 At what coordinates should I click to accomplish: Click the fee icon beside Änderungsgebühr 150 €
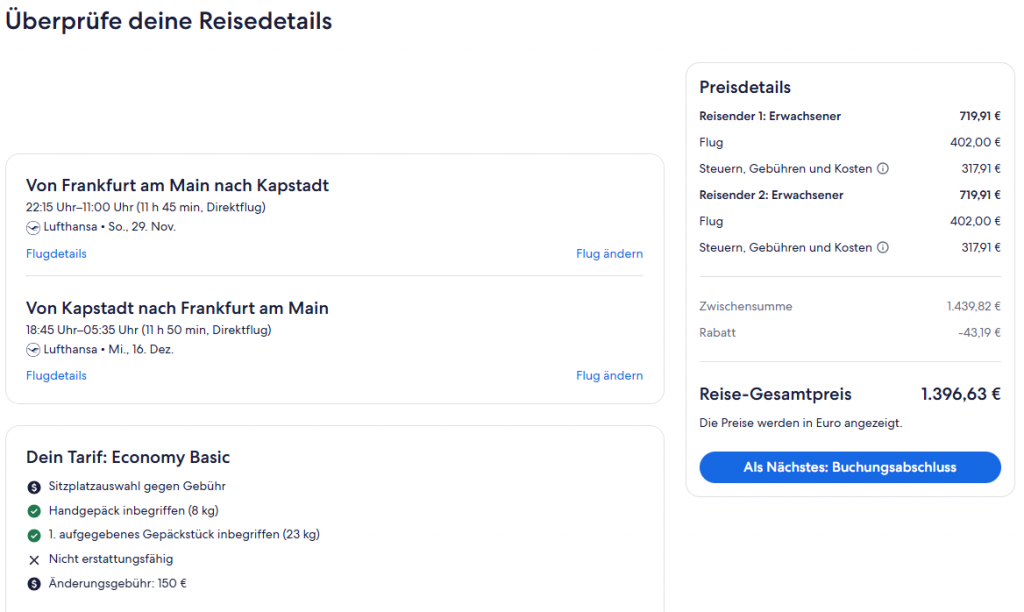click(x=34, y=584)
